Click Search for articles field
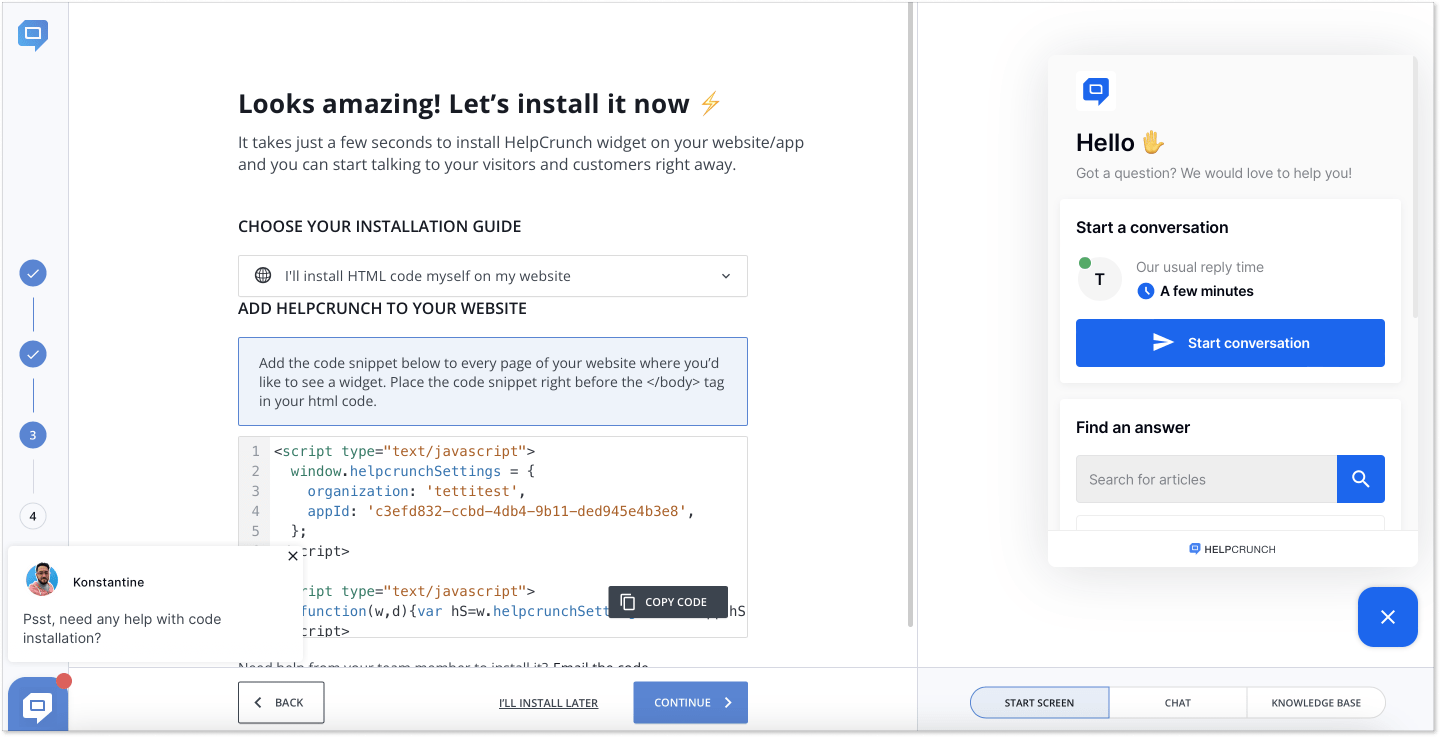1440x737 pixels. coord(1206,479)
